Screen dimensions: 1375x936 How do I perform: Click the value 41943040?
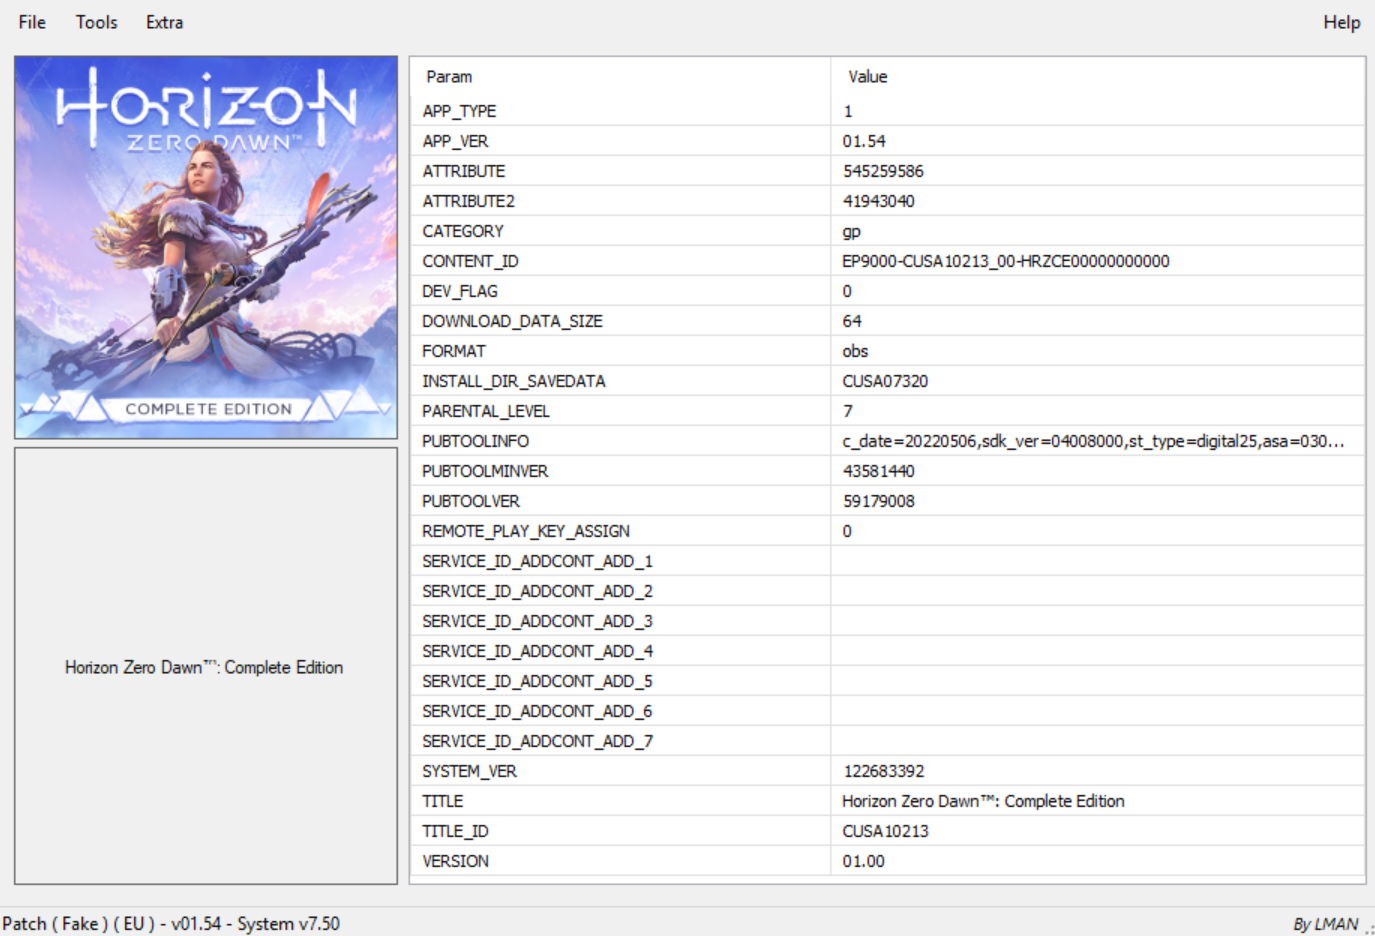pyautogui.click(x=878, y=201)
